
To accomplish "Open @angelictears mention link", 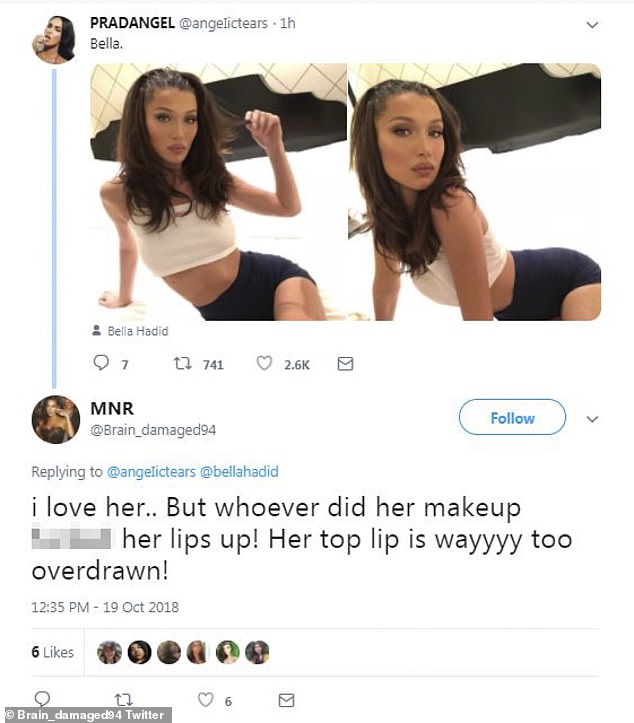I will pyautogui.click(x=150, y=471).
